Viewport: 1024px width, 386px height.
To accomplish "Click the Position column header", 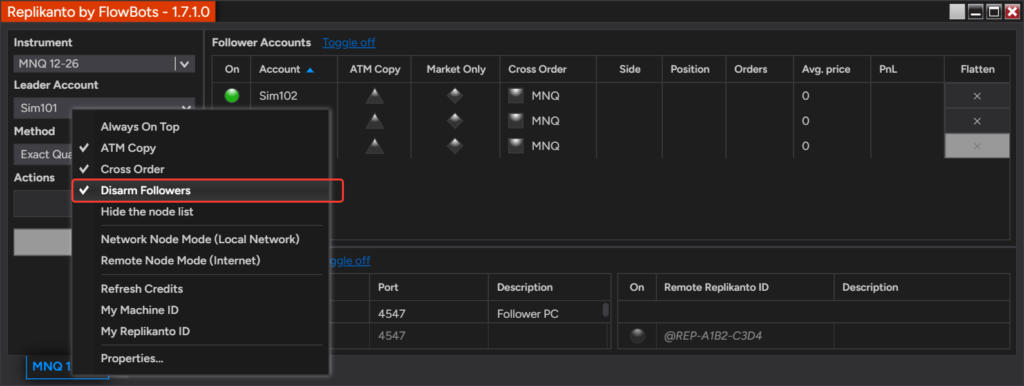I will click(x=694, y=69).
